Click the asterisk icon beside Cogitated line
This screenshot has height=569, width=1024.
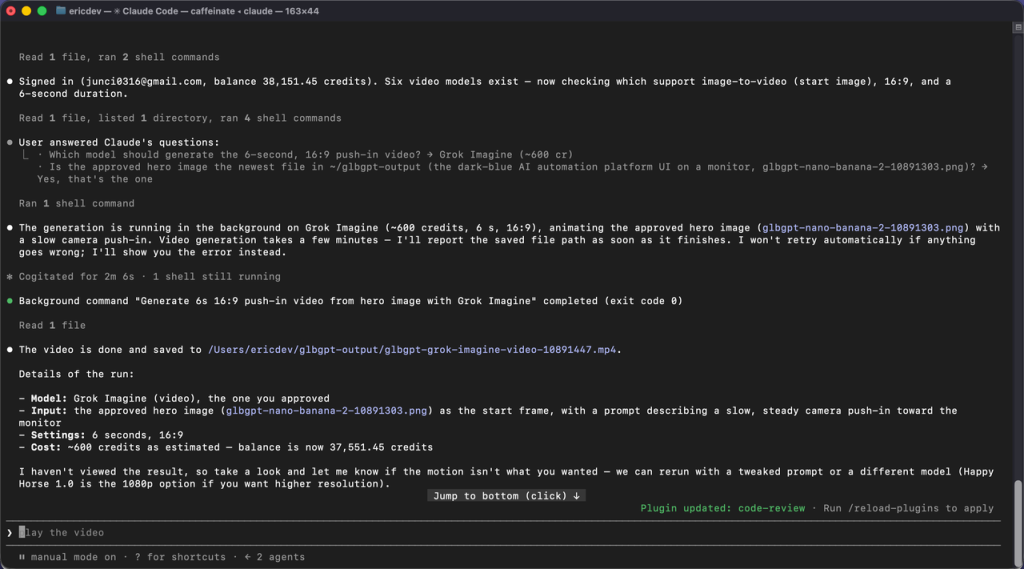(9, 276)
